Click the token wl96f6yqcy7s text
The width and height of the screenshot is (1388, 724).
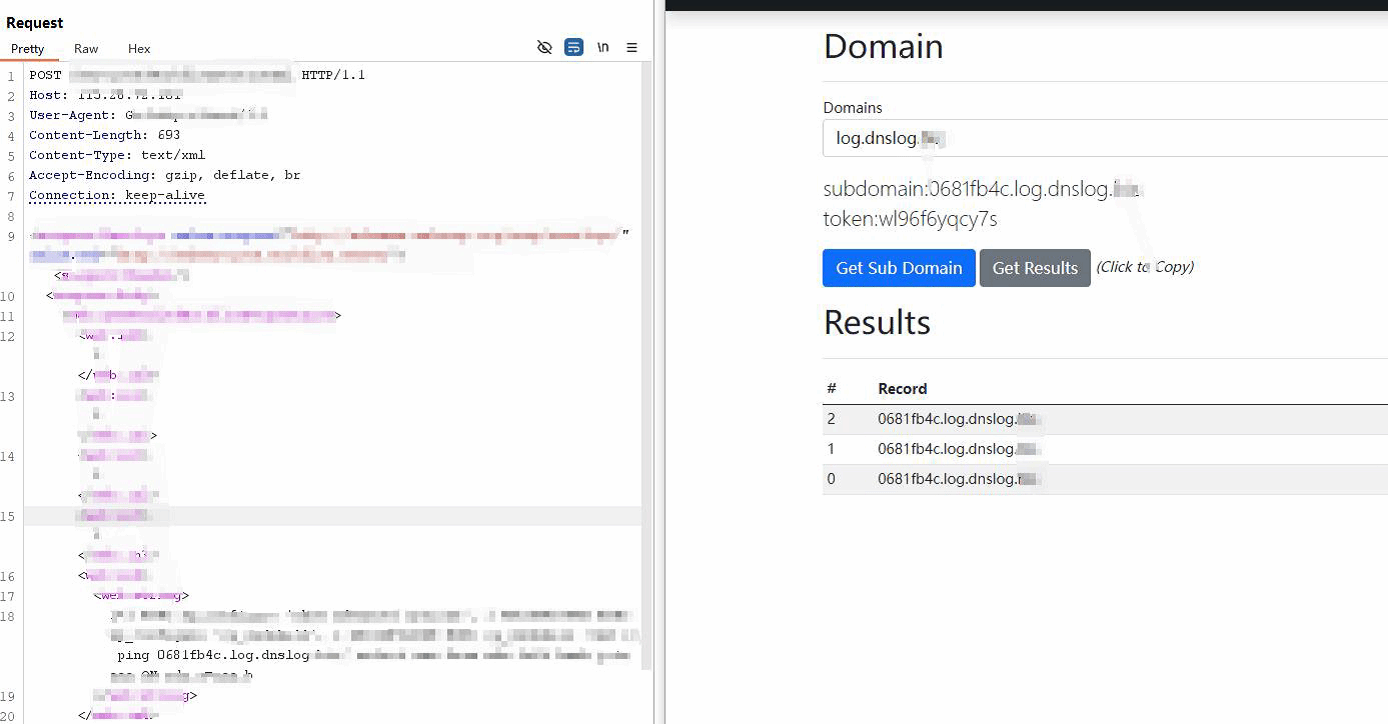pos(909,219)
